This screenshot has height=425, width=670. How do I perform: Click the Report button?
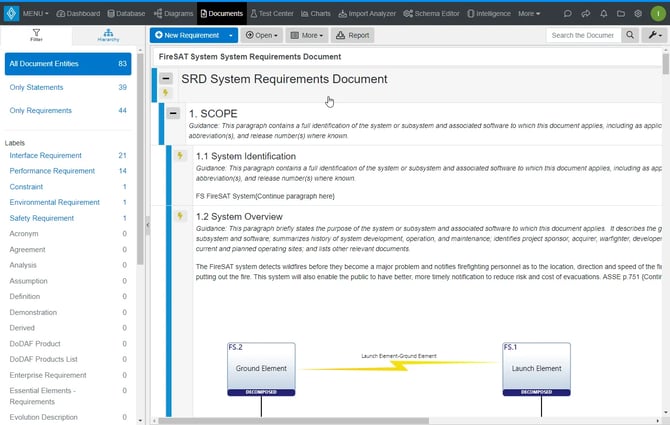(x=353, y=35)
